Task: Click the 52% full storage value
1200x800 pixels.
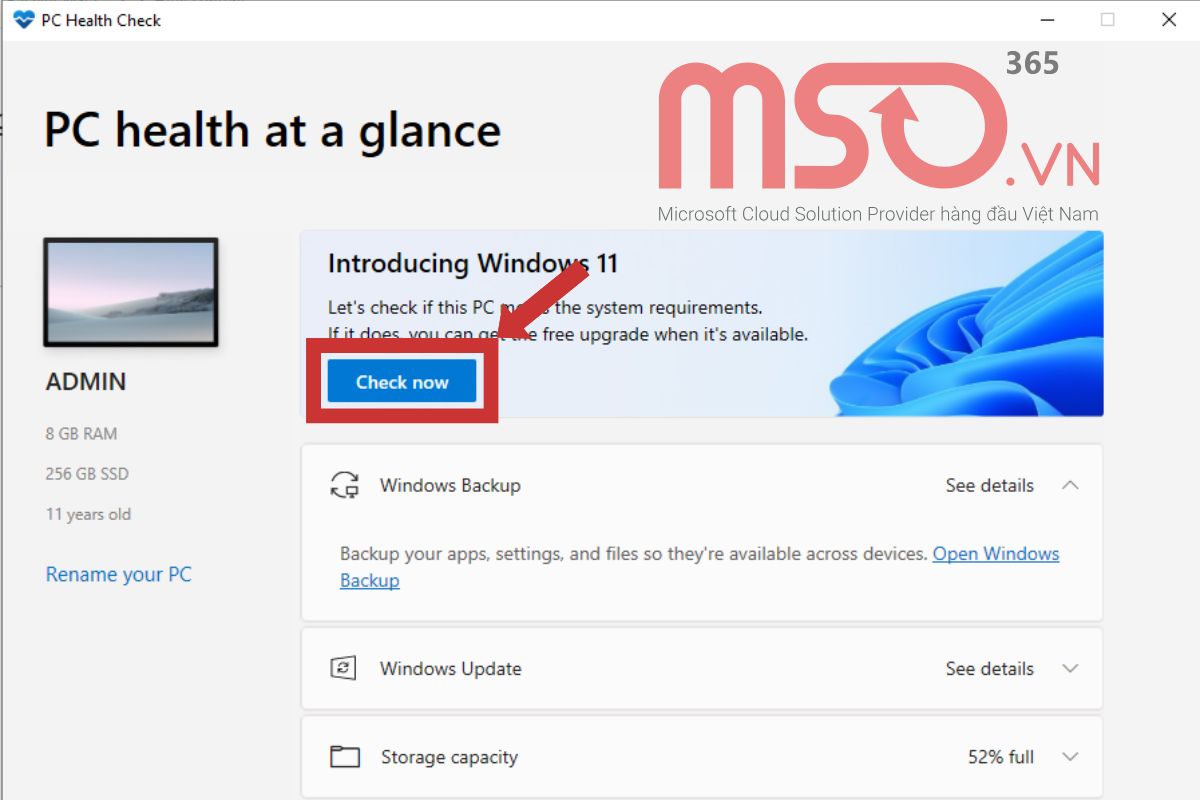Action: (1001, 757)
